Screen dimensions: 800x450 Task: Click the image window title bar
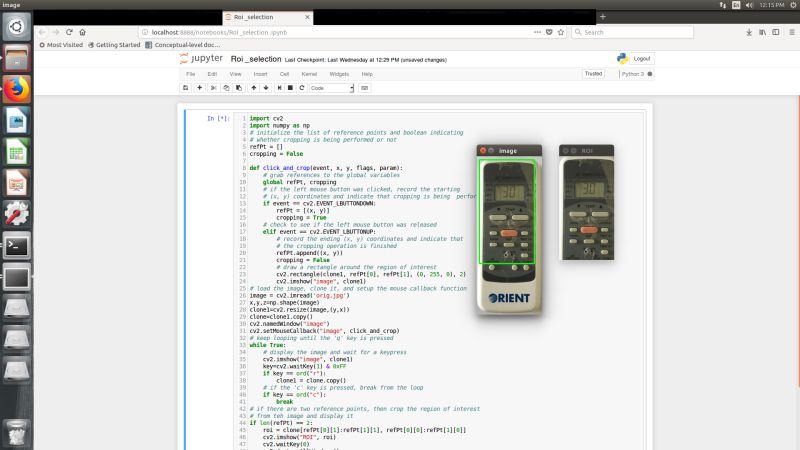click(509, 151)
